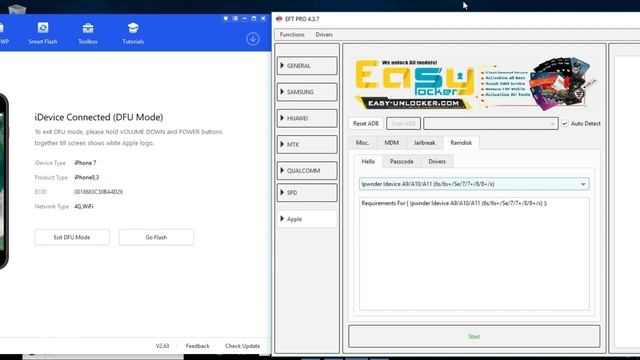
Task: Expand the HUAWEI section
Action: [x=307, y=118]
